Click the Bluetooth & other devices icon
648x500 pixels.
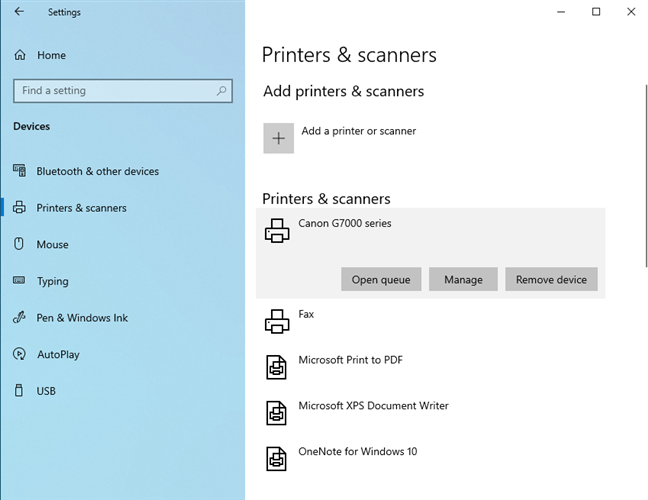(19, 171)
